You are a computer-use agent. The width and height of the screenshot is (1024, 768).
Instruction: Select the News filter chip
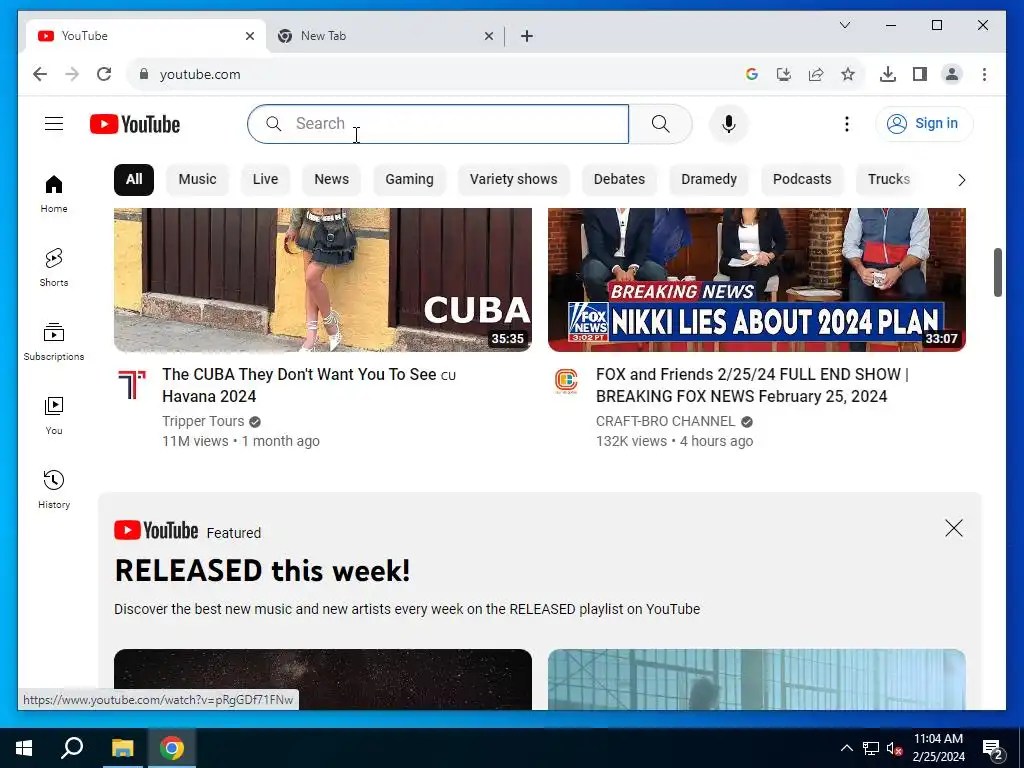(x=332, y=180)
